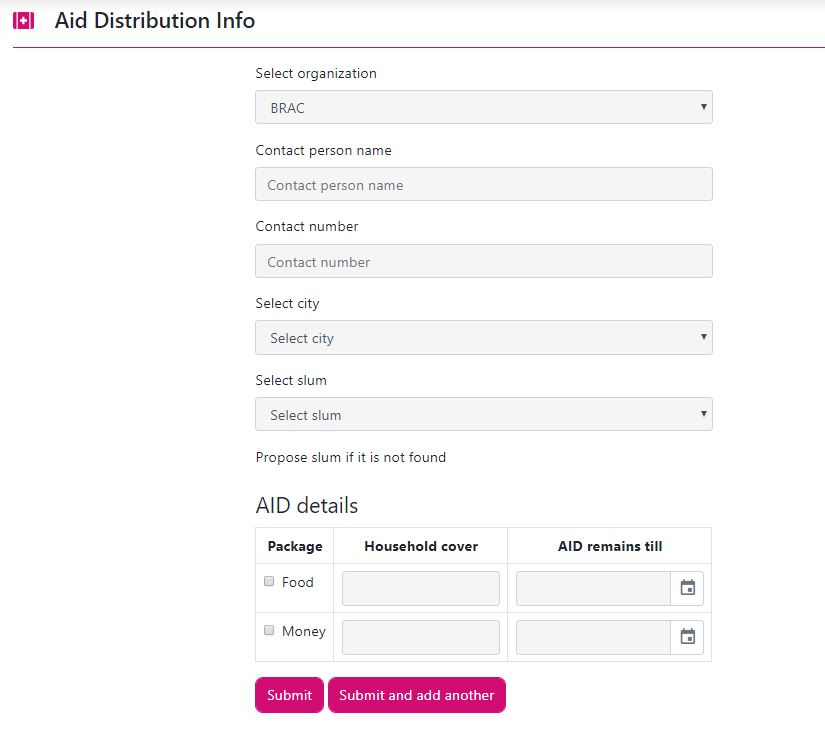Expand the Select city dropdown
This screenshot has width=825, height=732.
483,338
